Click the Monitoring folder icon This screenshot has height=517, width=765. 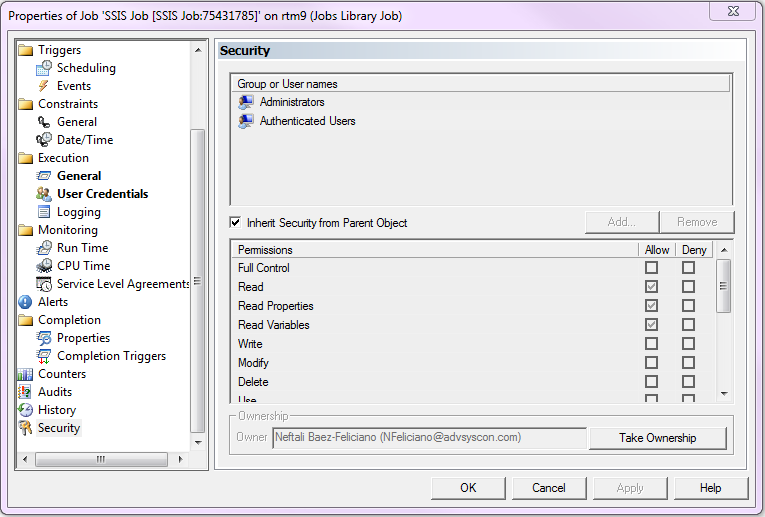25,230
